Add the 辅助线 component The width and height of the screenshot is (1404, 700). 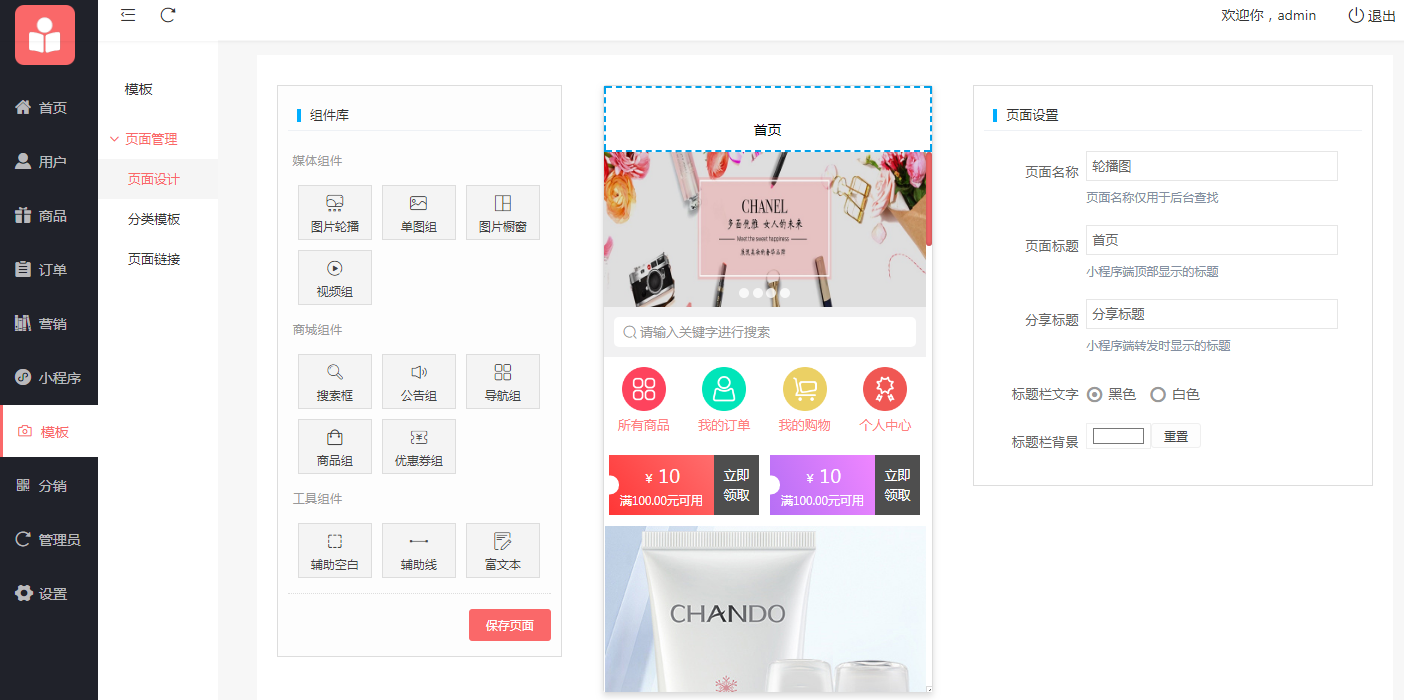point(419,550)
